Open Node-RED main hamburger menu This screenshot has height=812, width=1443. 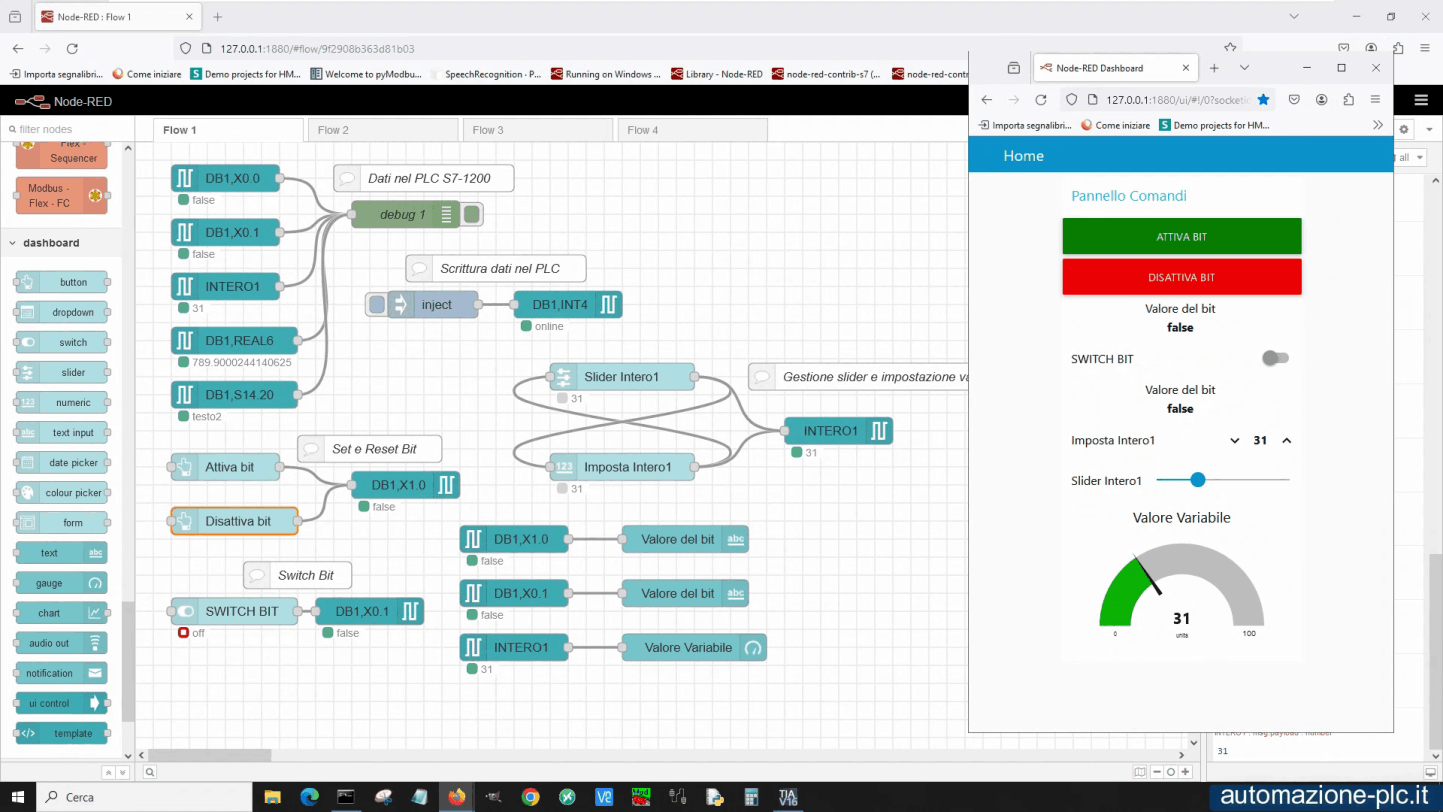(1421, 100)
